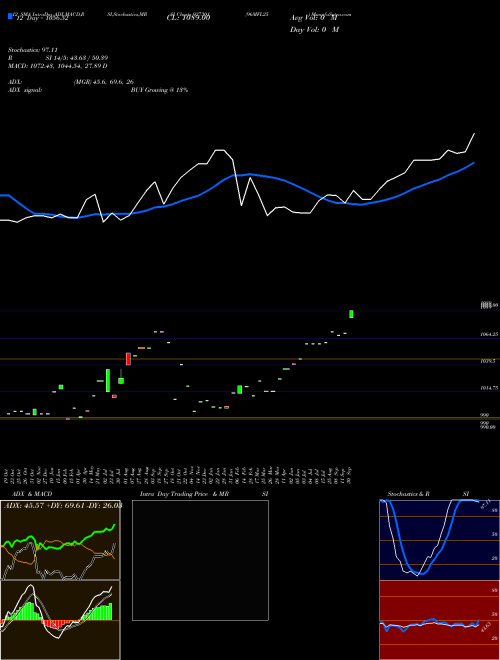Screen dimensions: 500x660
Task: Click the '1039.5' price axis label
Action: 488,361
